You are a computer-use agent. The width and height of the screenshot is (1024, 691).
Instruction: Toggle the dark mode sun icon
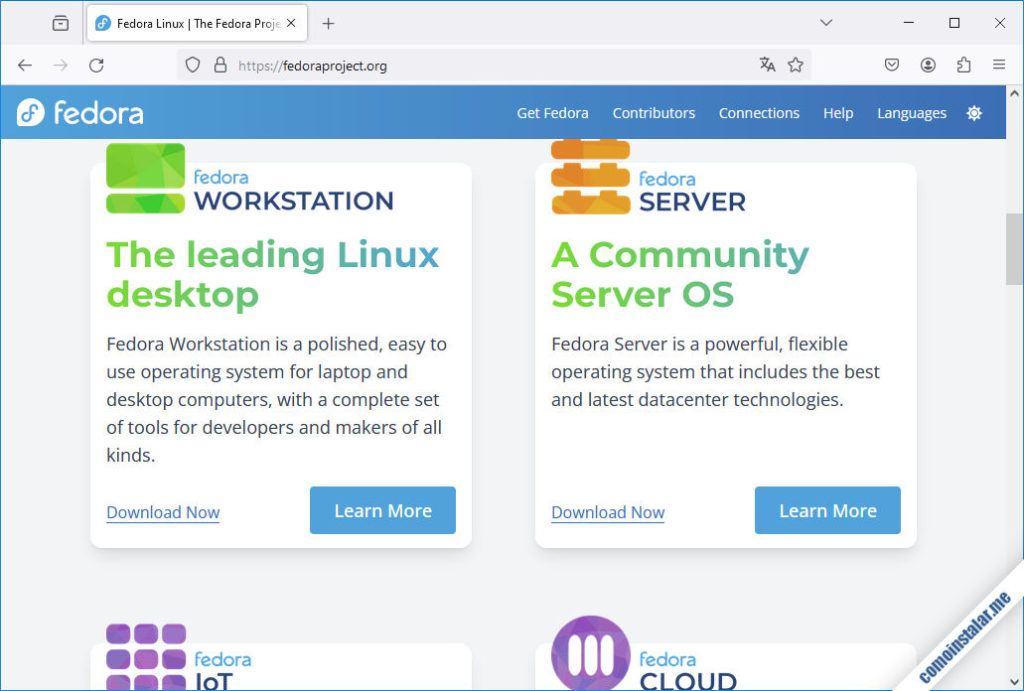[974, 113]
